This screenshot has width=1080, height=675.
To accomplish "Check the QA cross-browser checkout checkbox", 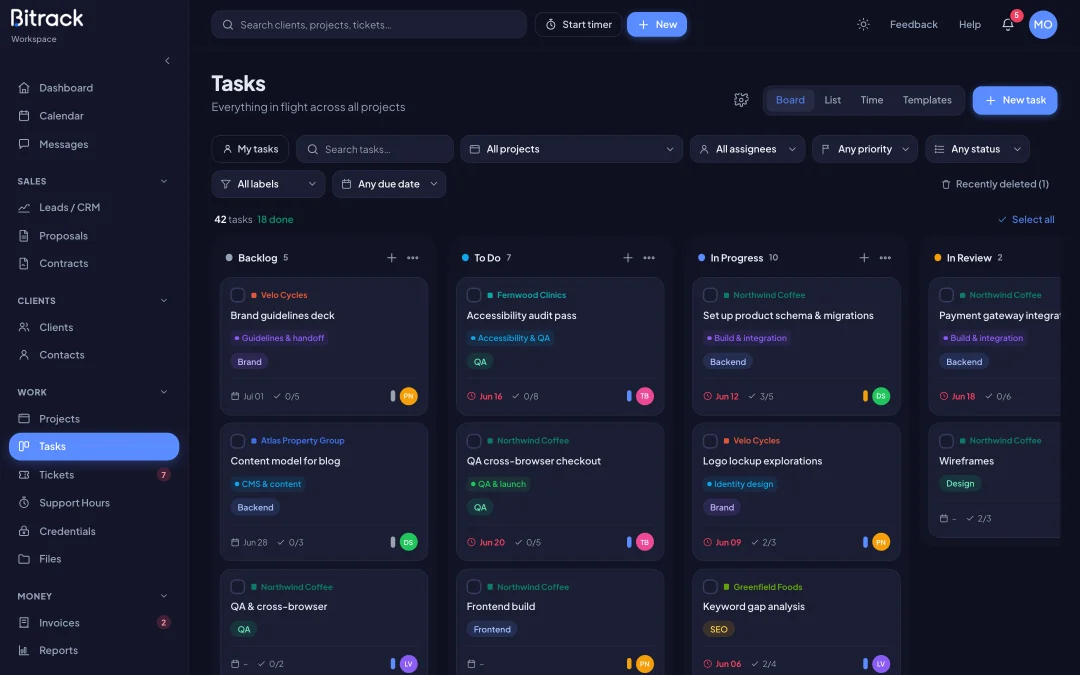I will pyautogui.click(x=474, y=441).
